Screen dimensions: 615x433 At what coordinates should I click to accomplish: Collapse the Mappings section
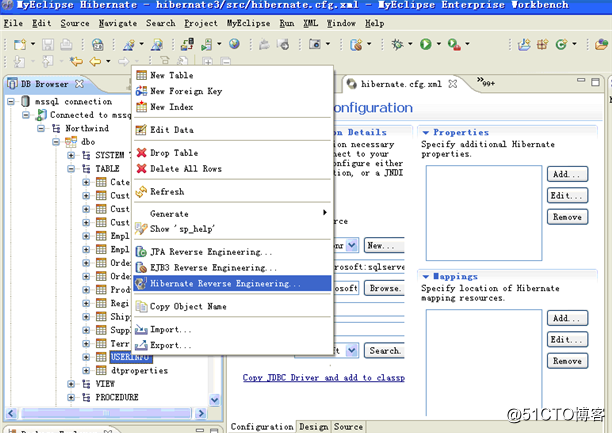pyautogui.click(x=426, y=277)
